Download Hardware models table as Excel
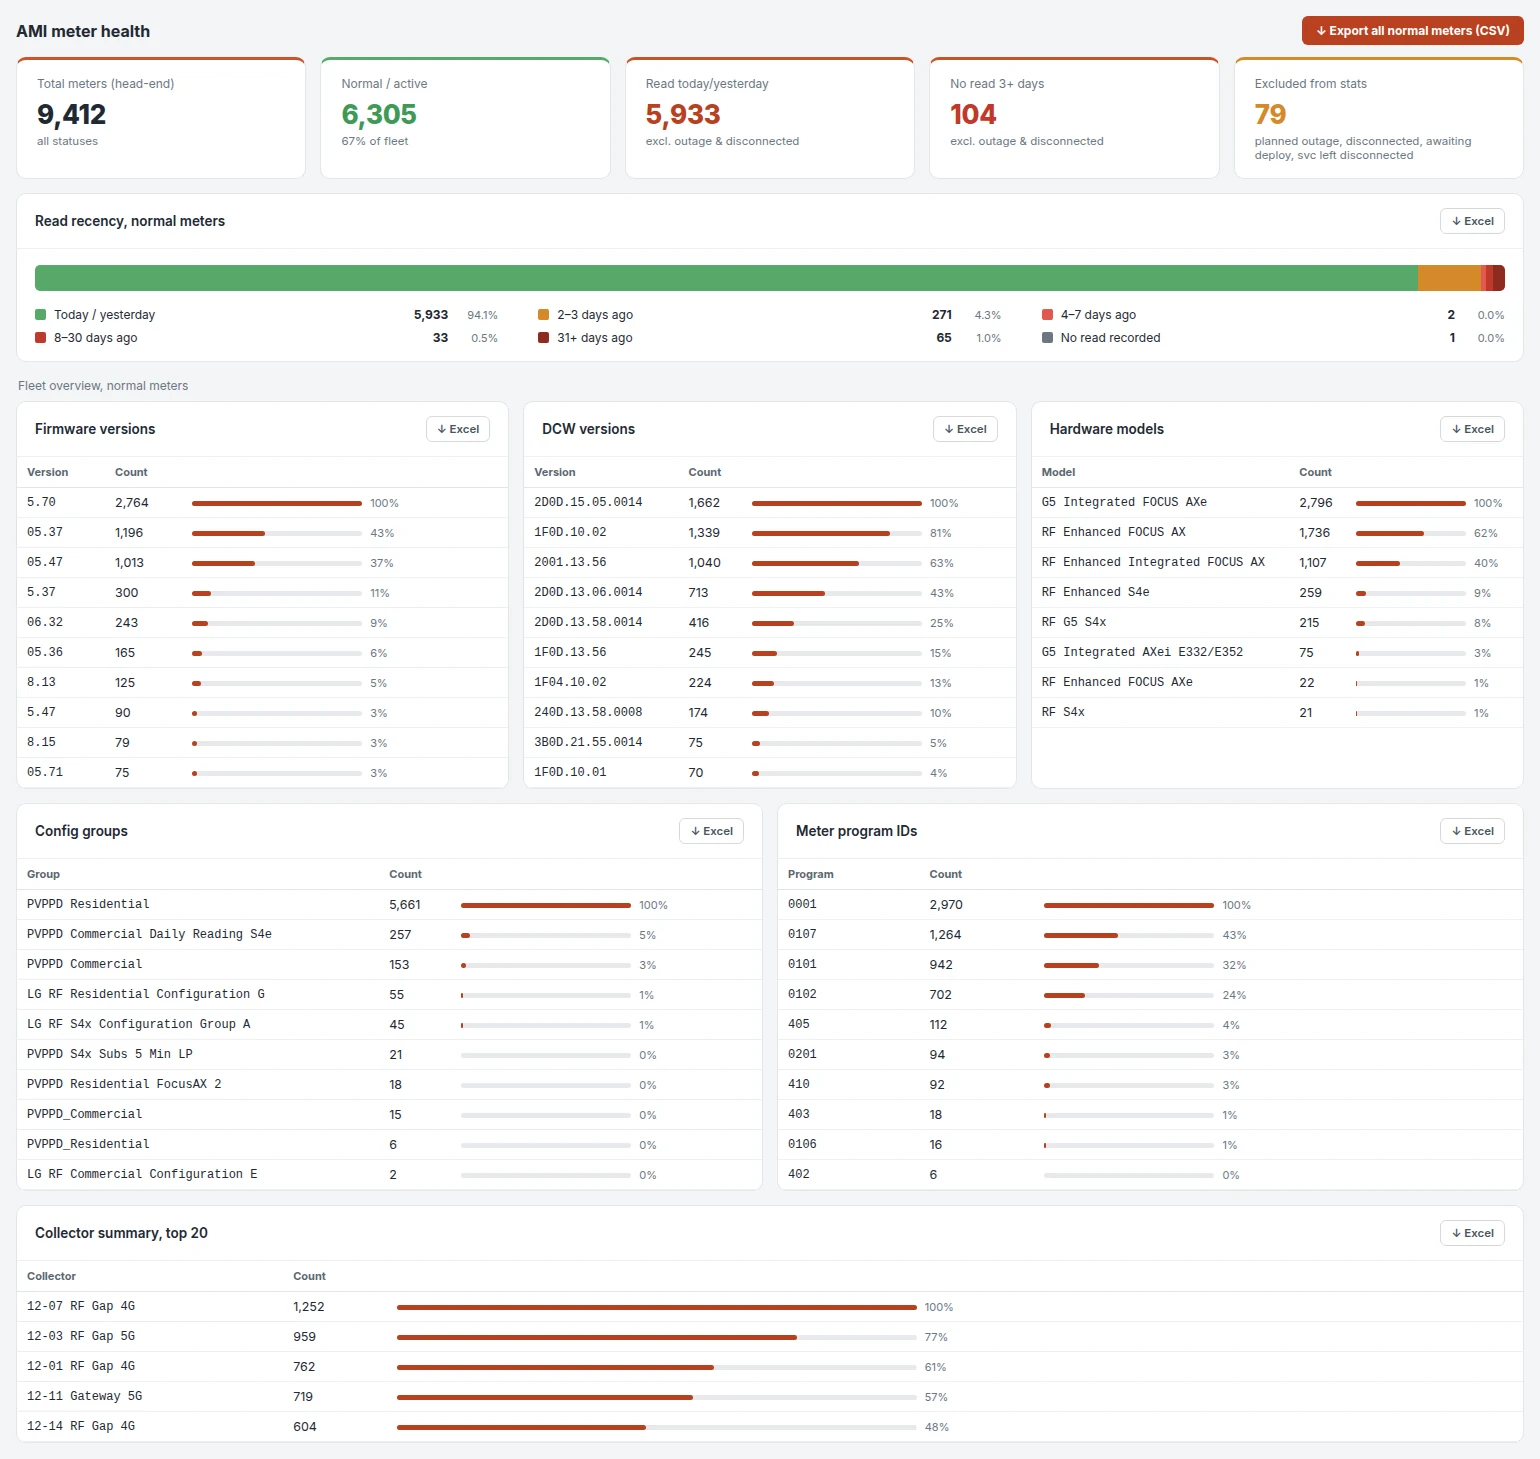The image size is (1540, 1459). tap(1472, 429)
